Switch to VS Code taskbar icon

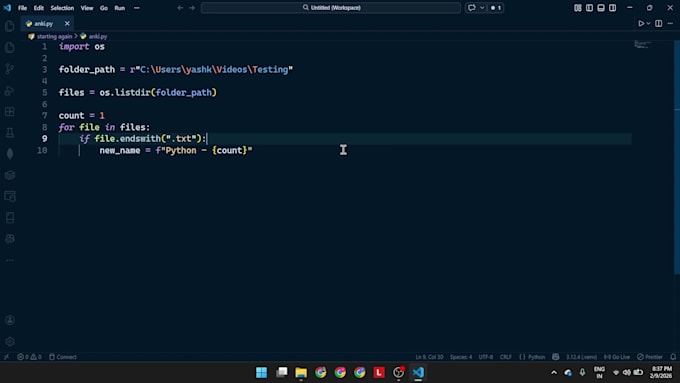coord(418,372)
